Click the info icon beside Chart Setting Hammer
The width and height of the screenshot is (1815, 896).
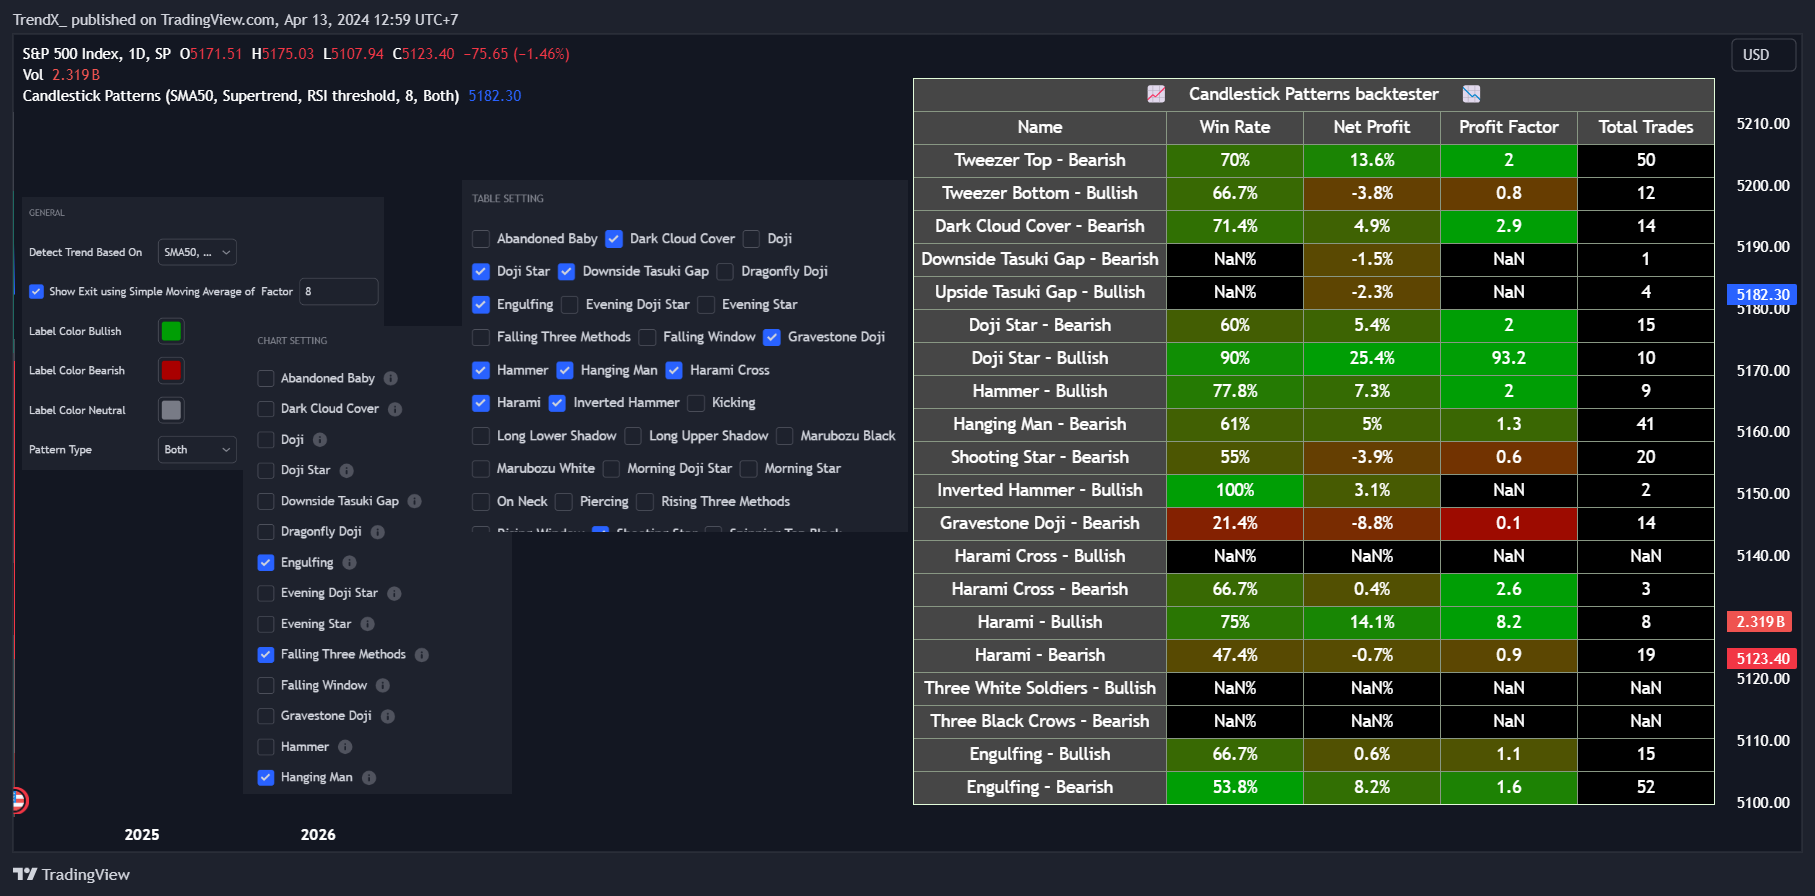[x=345, y=747]
